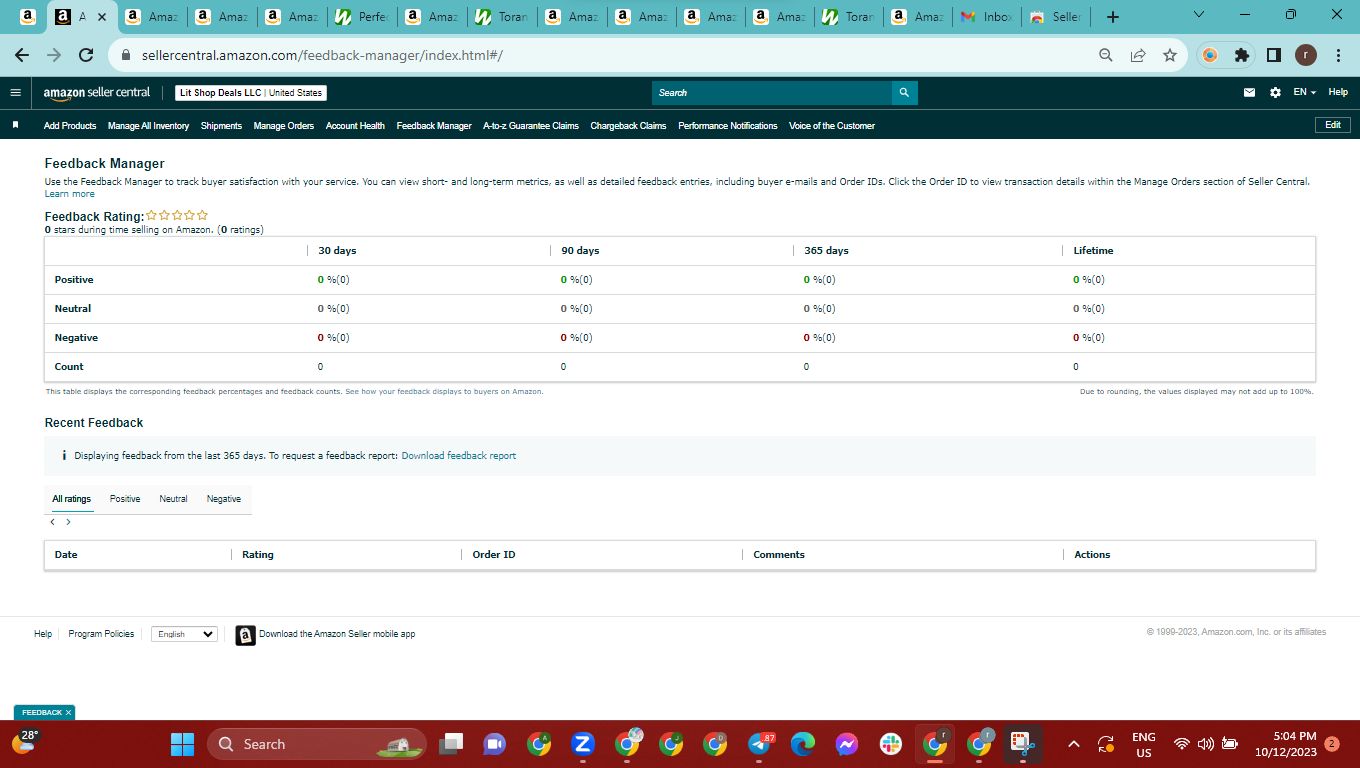This screenshot has height=768, width=1360.
Task: Open Telegram from the taskbar
Action: tap(760, 744)
